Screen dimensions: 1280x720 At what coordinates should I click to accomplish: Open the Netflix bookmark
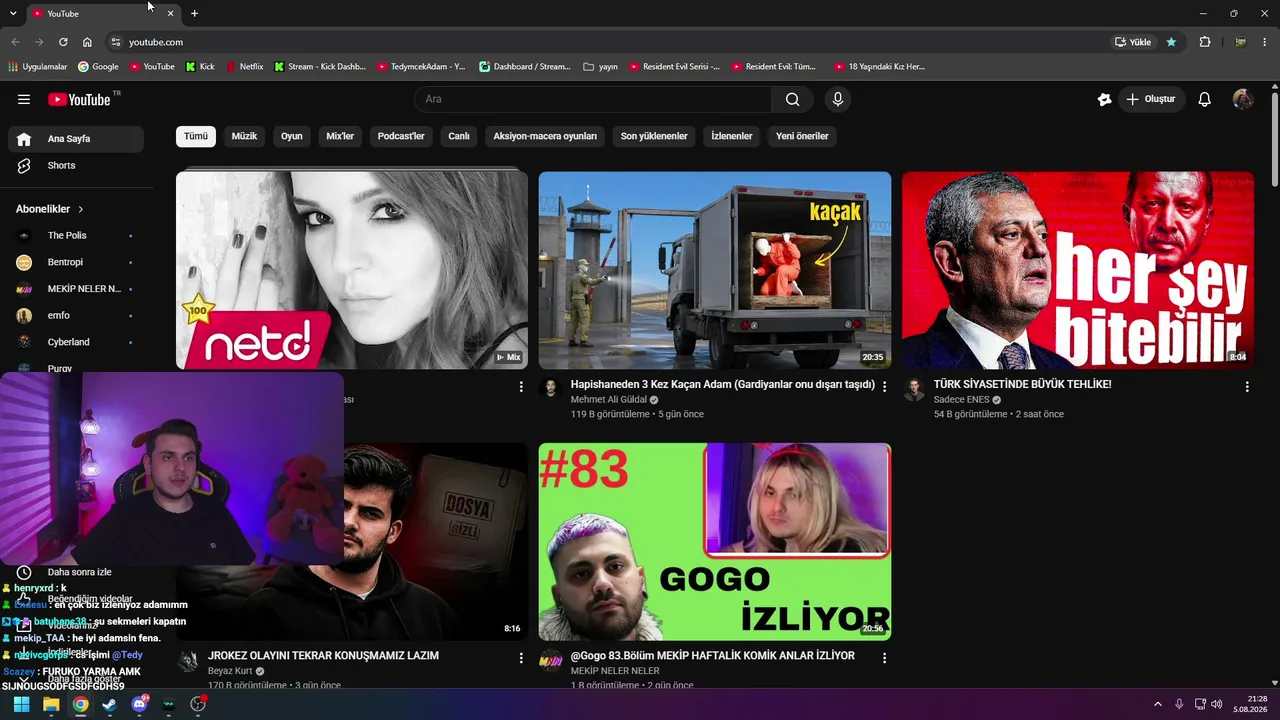(245, 67)
